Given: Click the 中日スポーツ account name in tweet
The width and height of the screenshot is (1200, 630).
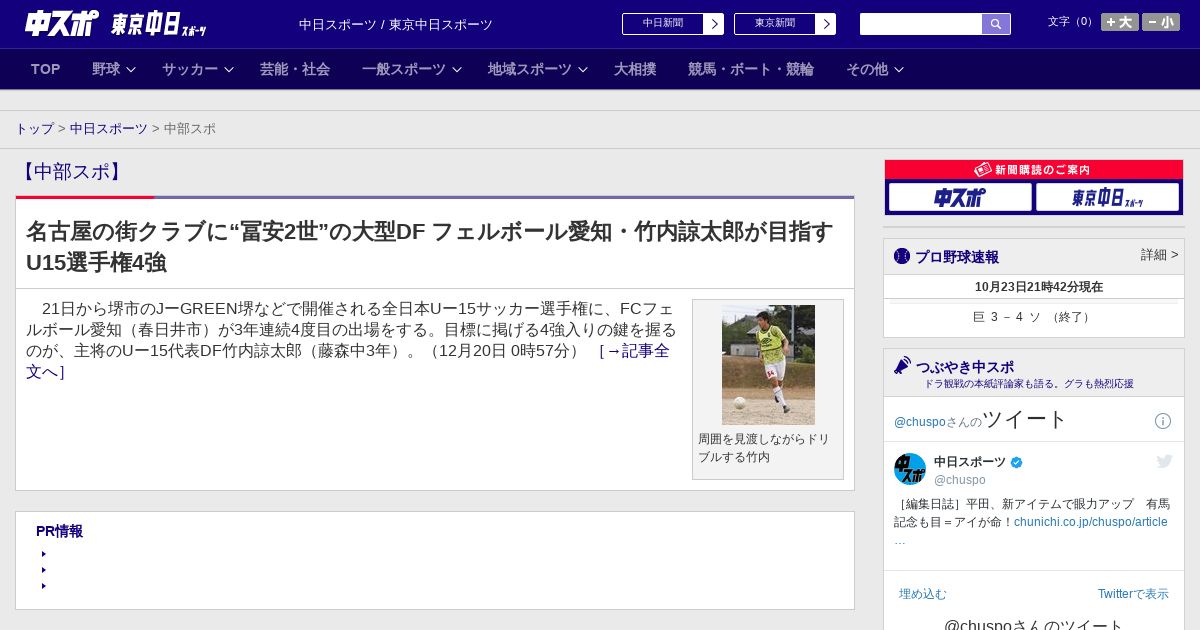Looking at the screenshot, I should [x=970, y=462].
